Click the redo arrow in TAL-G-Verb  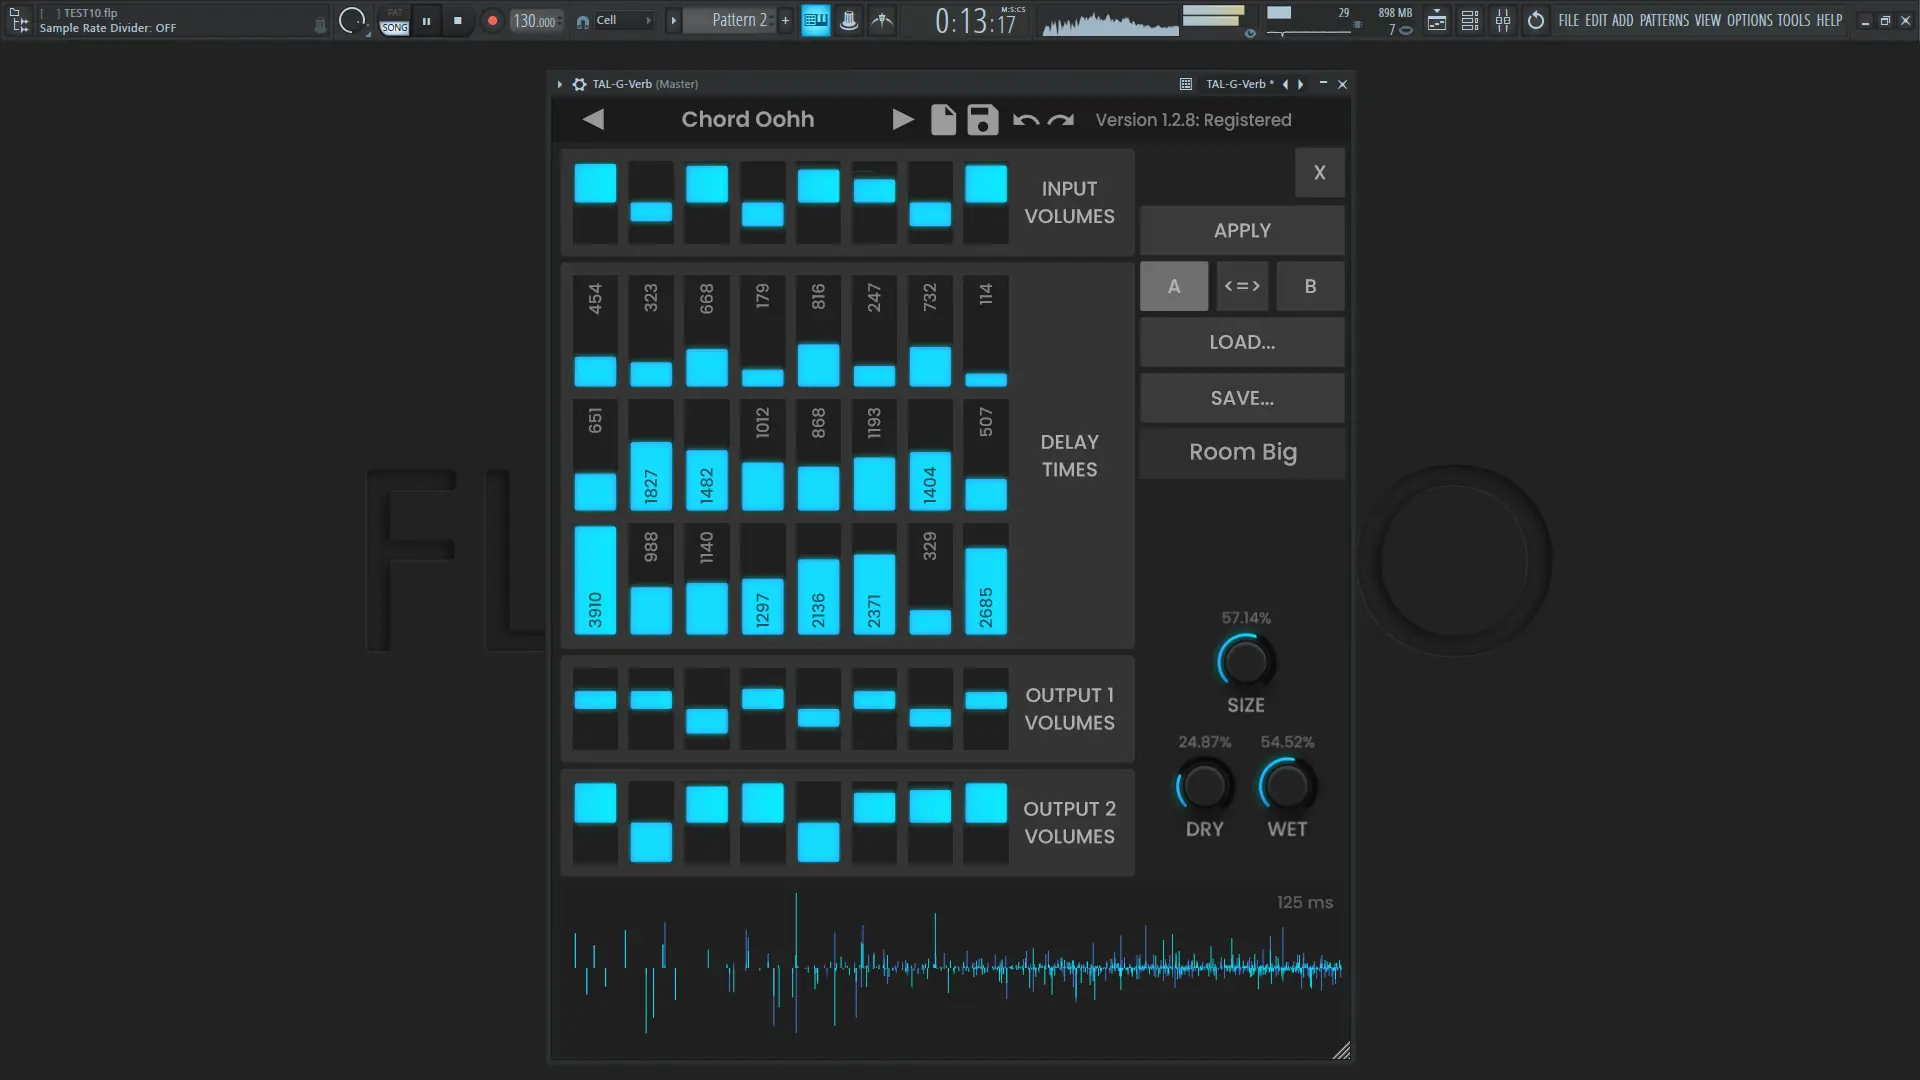(1061, 120)
